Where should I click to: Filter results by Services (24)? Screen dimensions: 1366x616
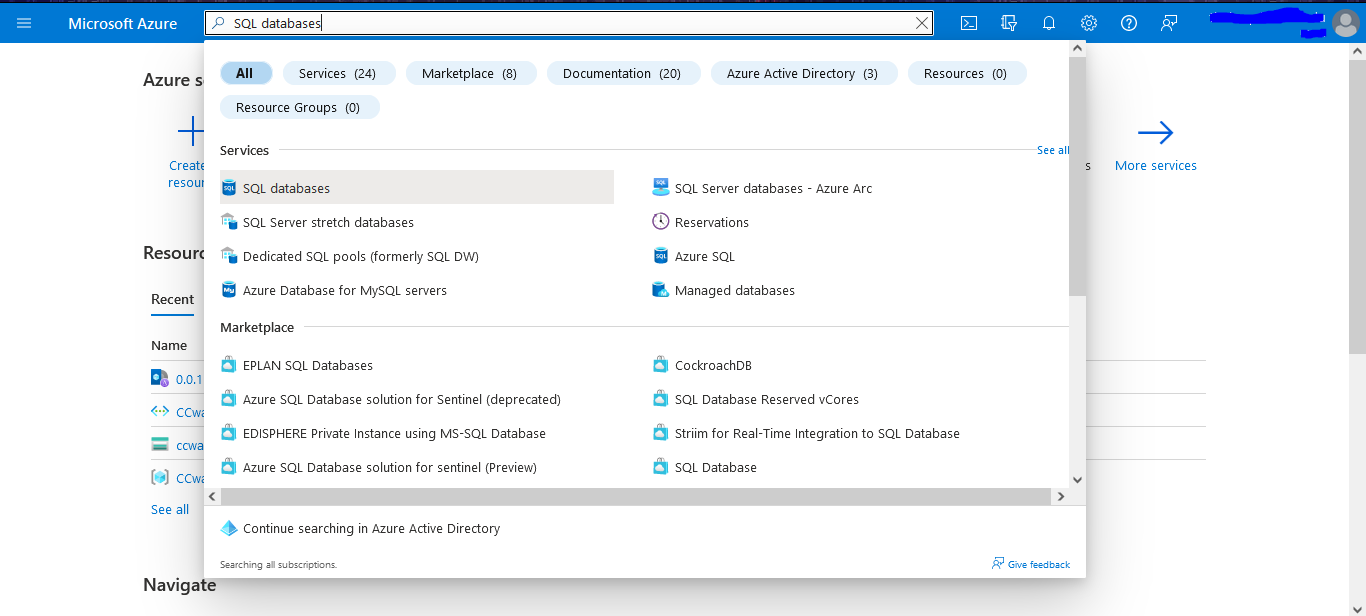(x=339, y=73)
